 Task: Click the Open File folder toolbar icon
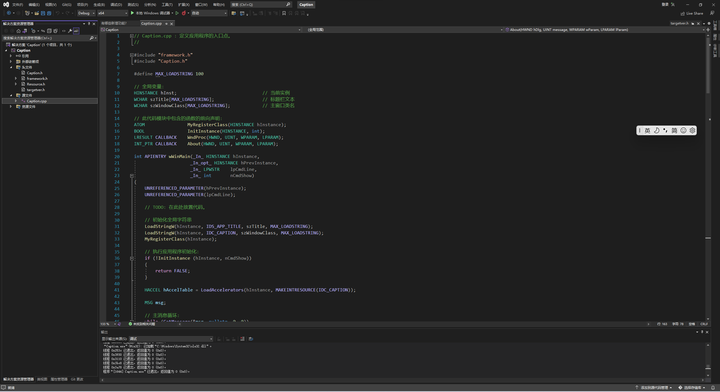tap(37, 13)
